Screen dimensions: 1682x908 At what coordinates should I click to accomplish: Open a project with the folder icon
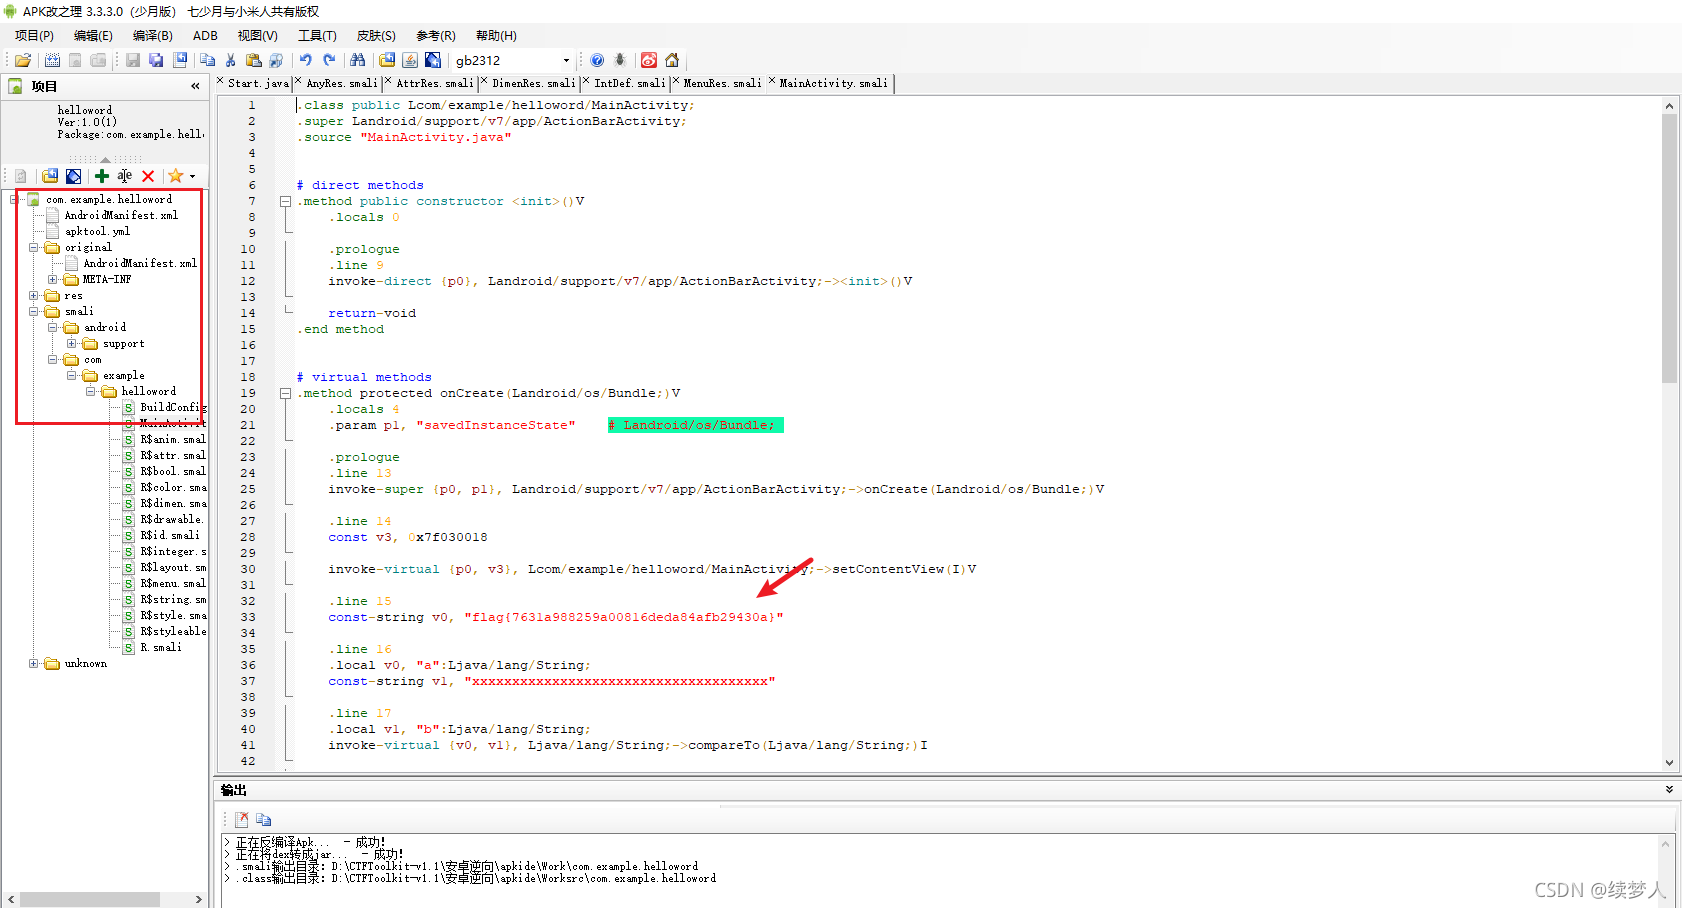(x=23, y=60)
